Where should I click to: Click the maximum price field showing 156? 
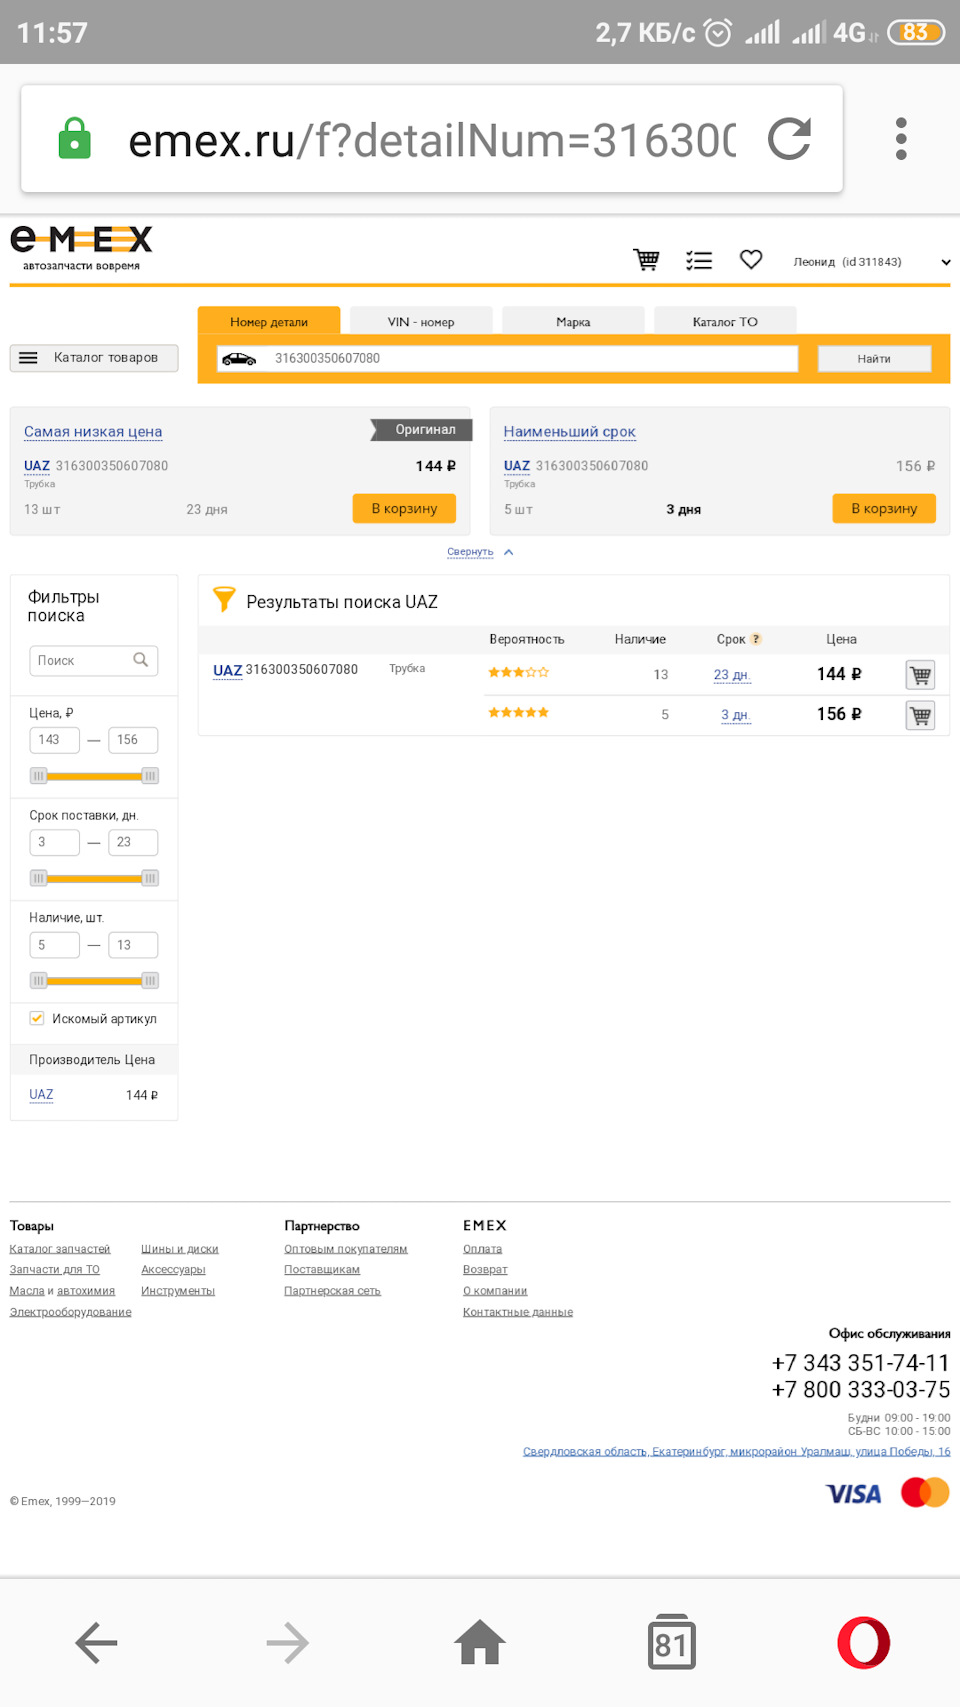(133, 740)
